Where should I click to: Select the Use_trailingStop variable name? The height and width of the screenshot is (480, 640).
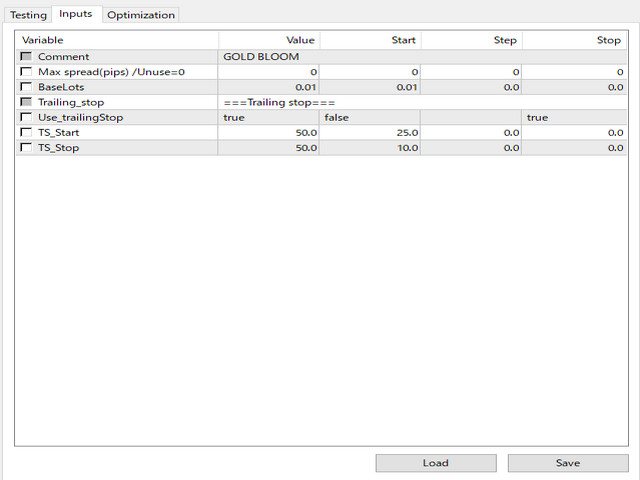[80, 118]
